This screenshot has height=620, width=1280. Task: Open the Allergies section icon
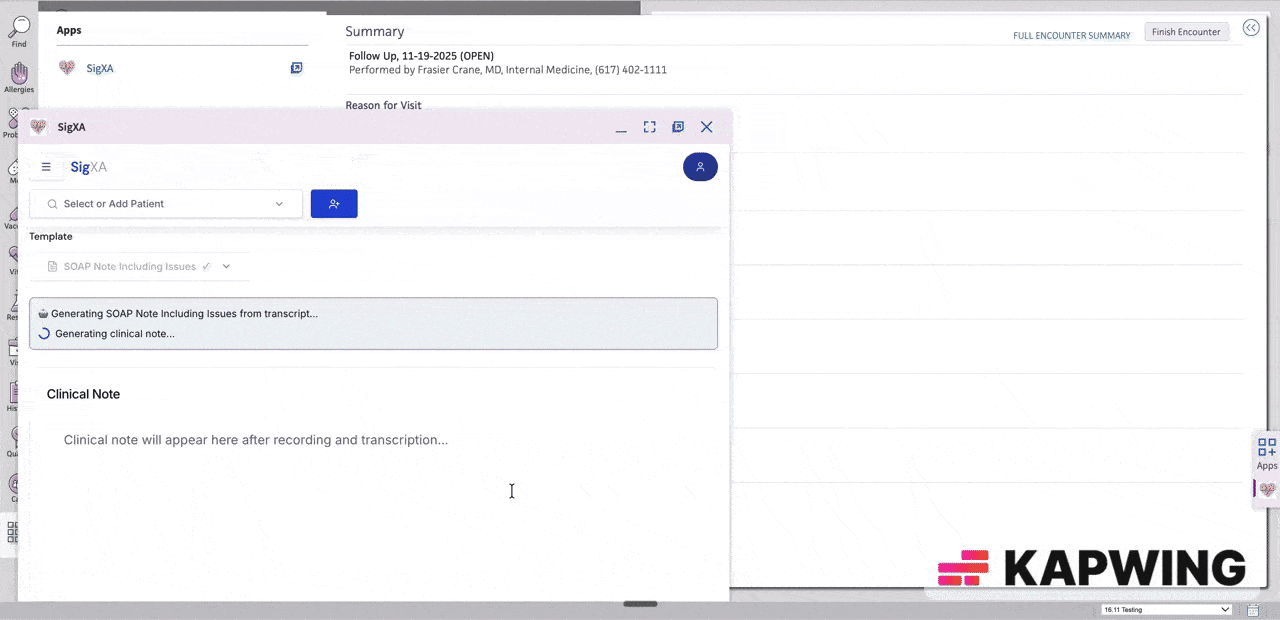[x=18, y=75]
